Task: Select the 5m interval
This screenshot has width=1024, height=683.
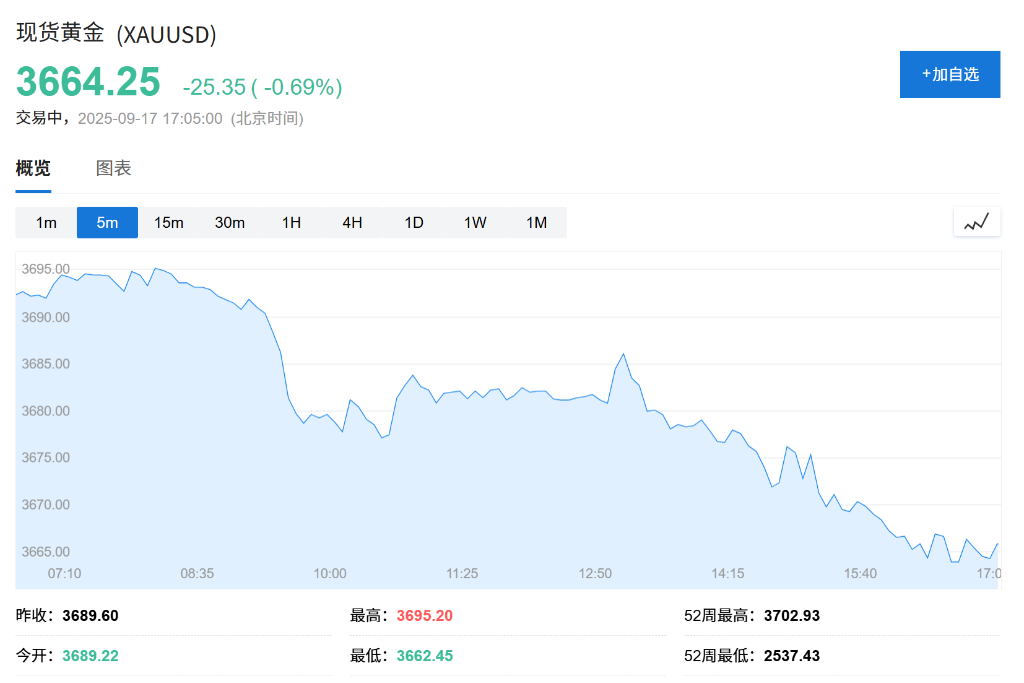Action: (x=107, y=222)
